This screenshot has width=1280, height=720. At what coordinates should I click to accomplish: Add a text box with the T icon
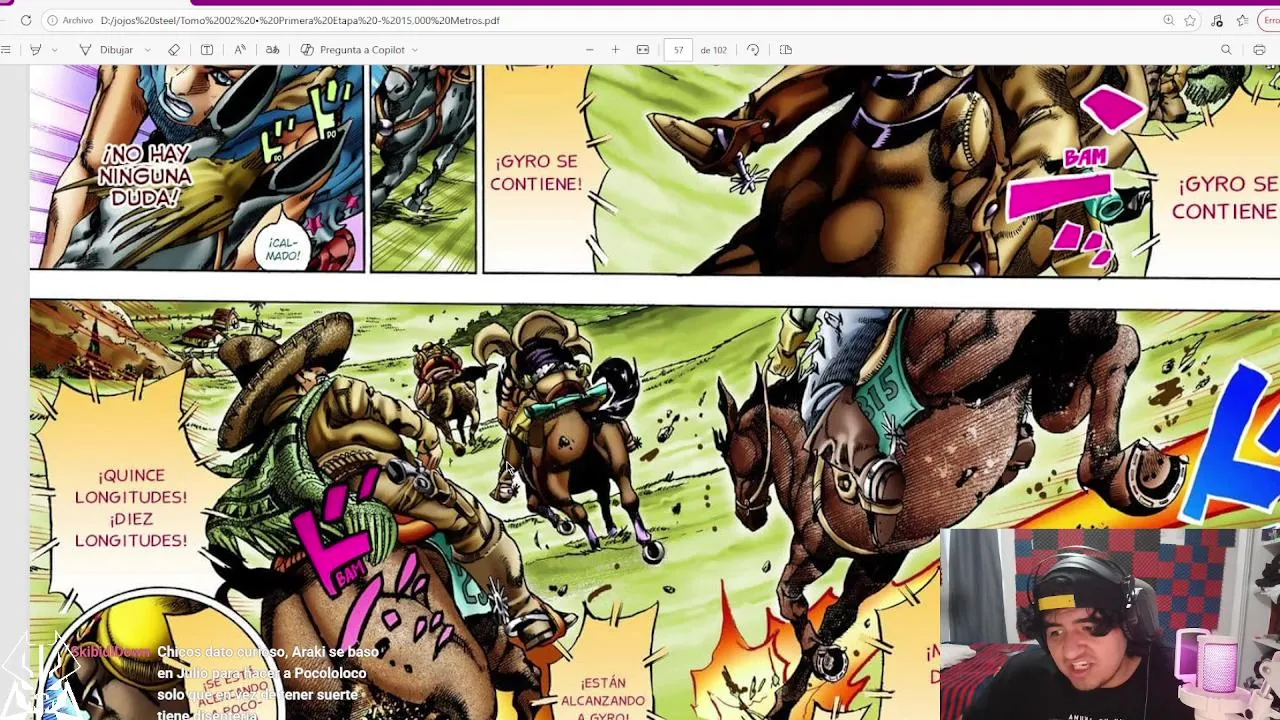point(207,50)
